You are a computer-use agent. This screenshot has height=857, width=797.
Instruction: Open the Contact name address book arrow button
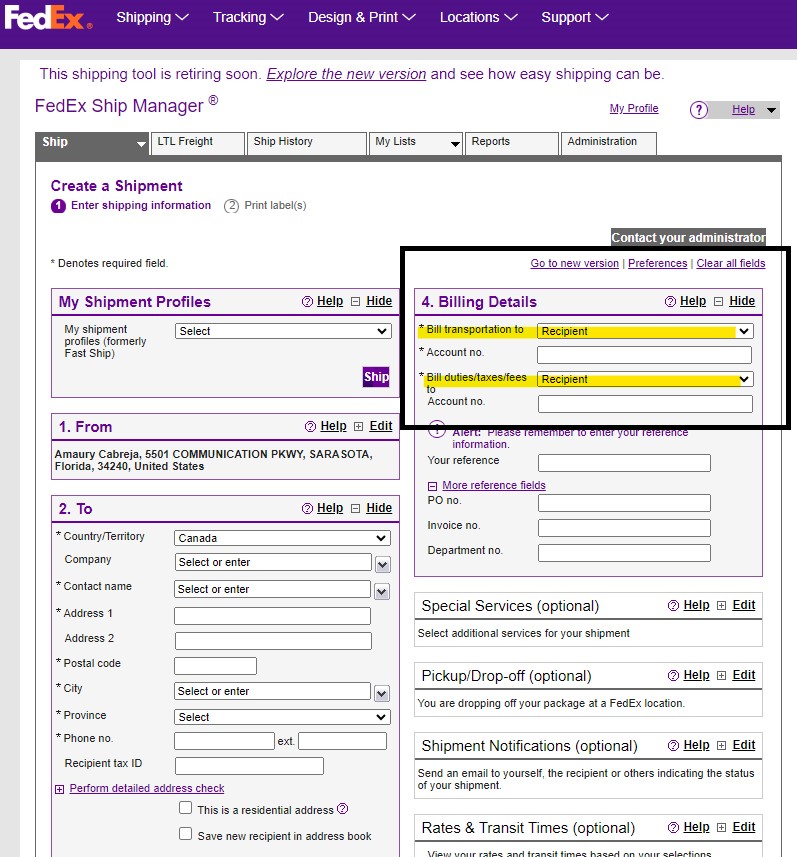coord(382,591)
